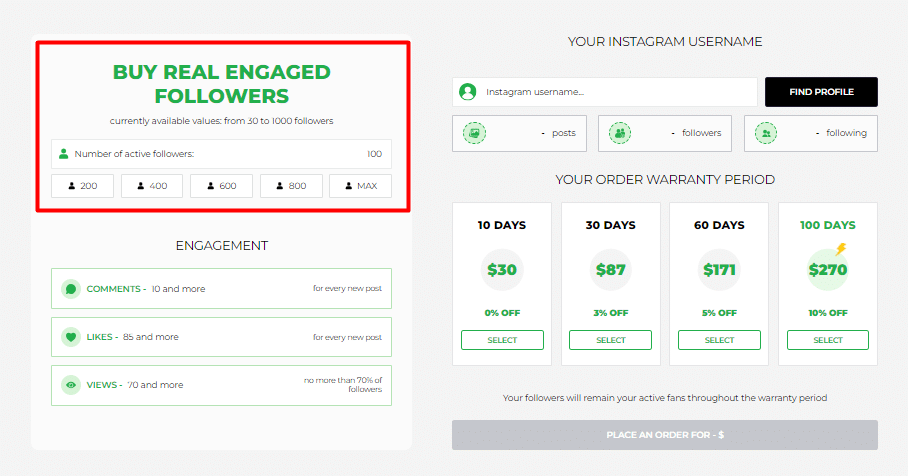This screenshot has height=476, width=908.
Task: Click the Comments speech bubble icon
Action: pyautogui.click(x=71, y=288)
